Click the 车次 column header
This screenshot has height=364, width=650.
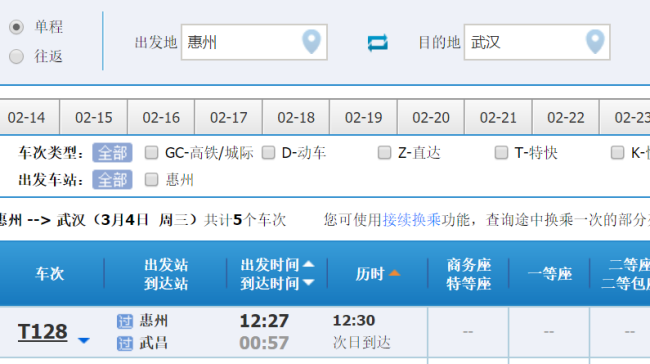point(50,274)
